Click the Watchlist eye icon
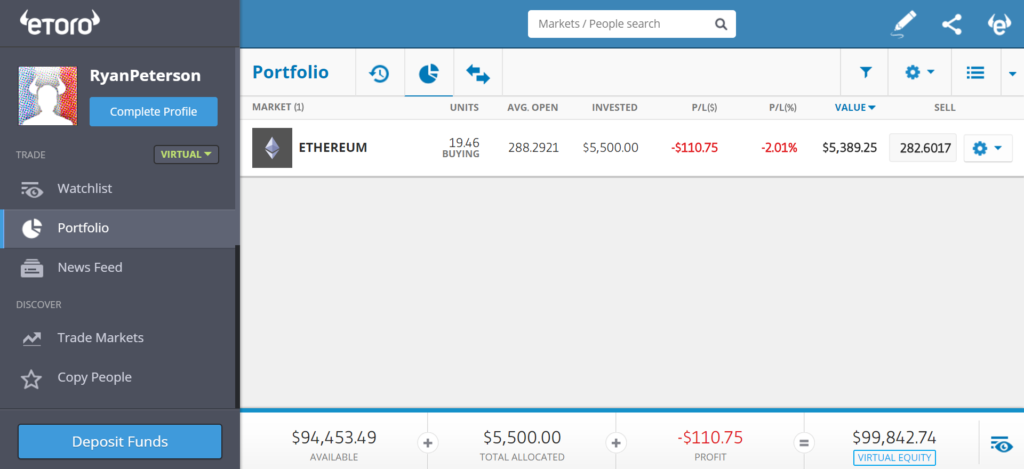This screenshot has height=469, width=1024. tap(31, 190)
